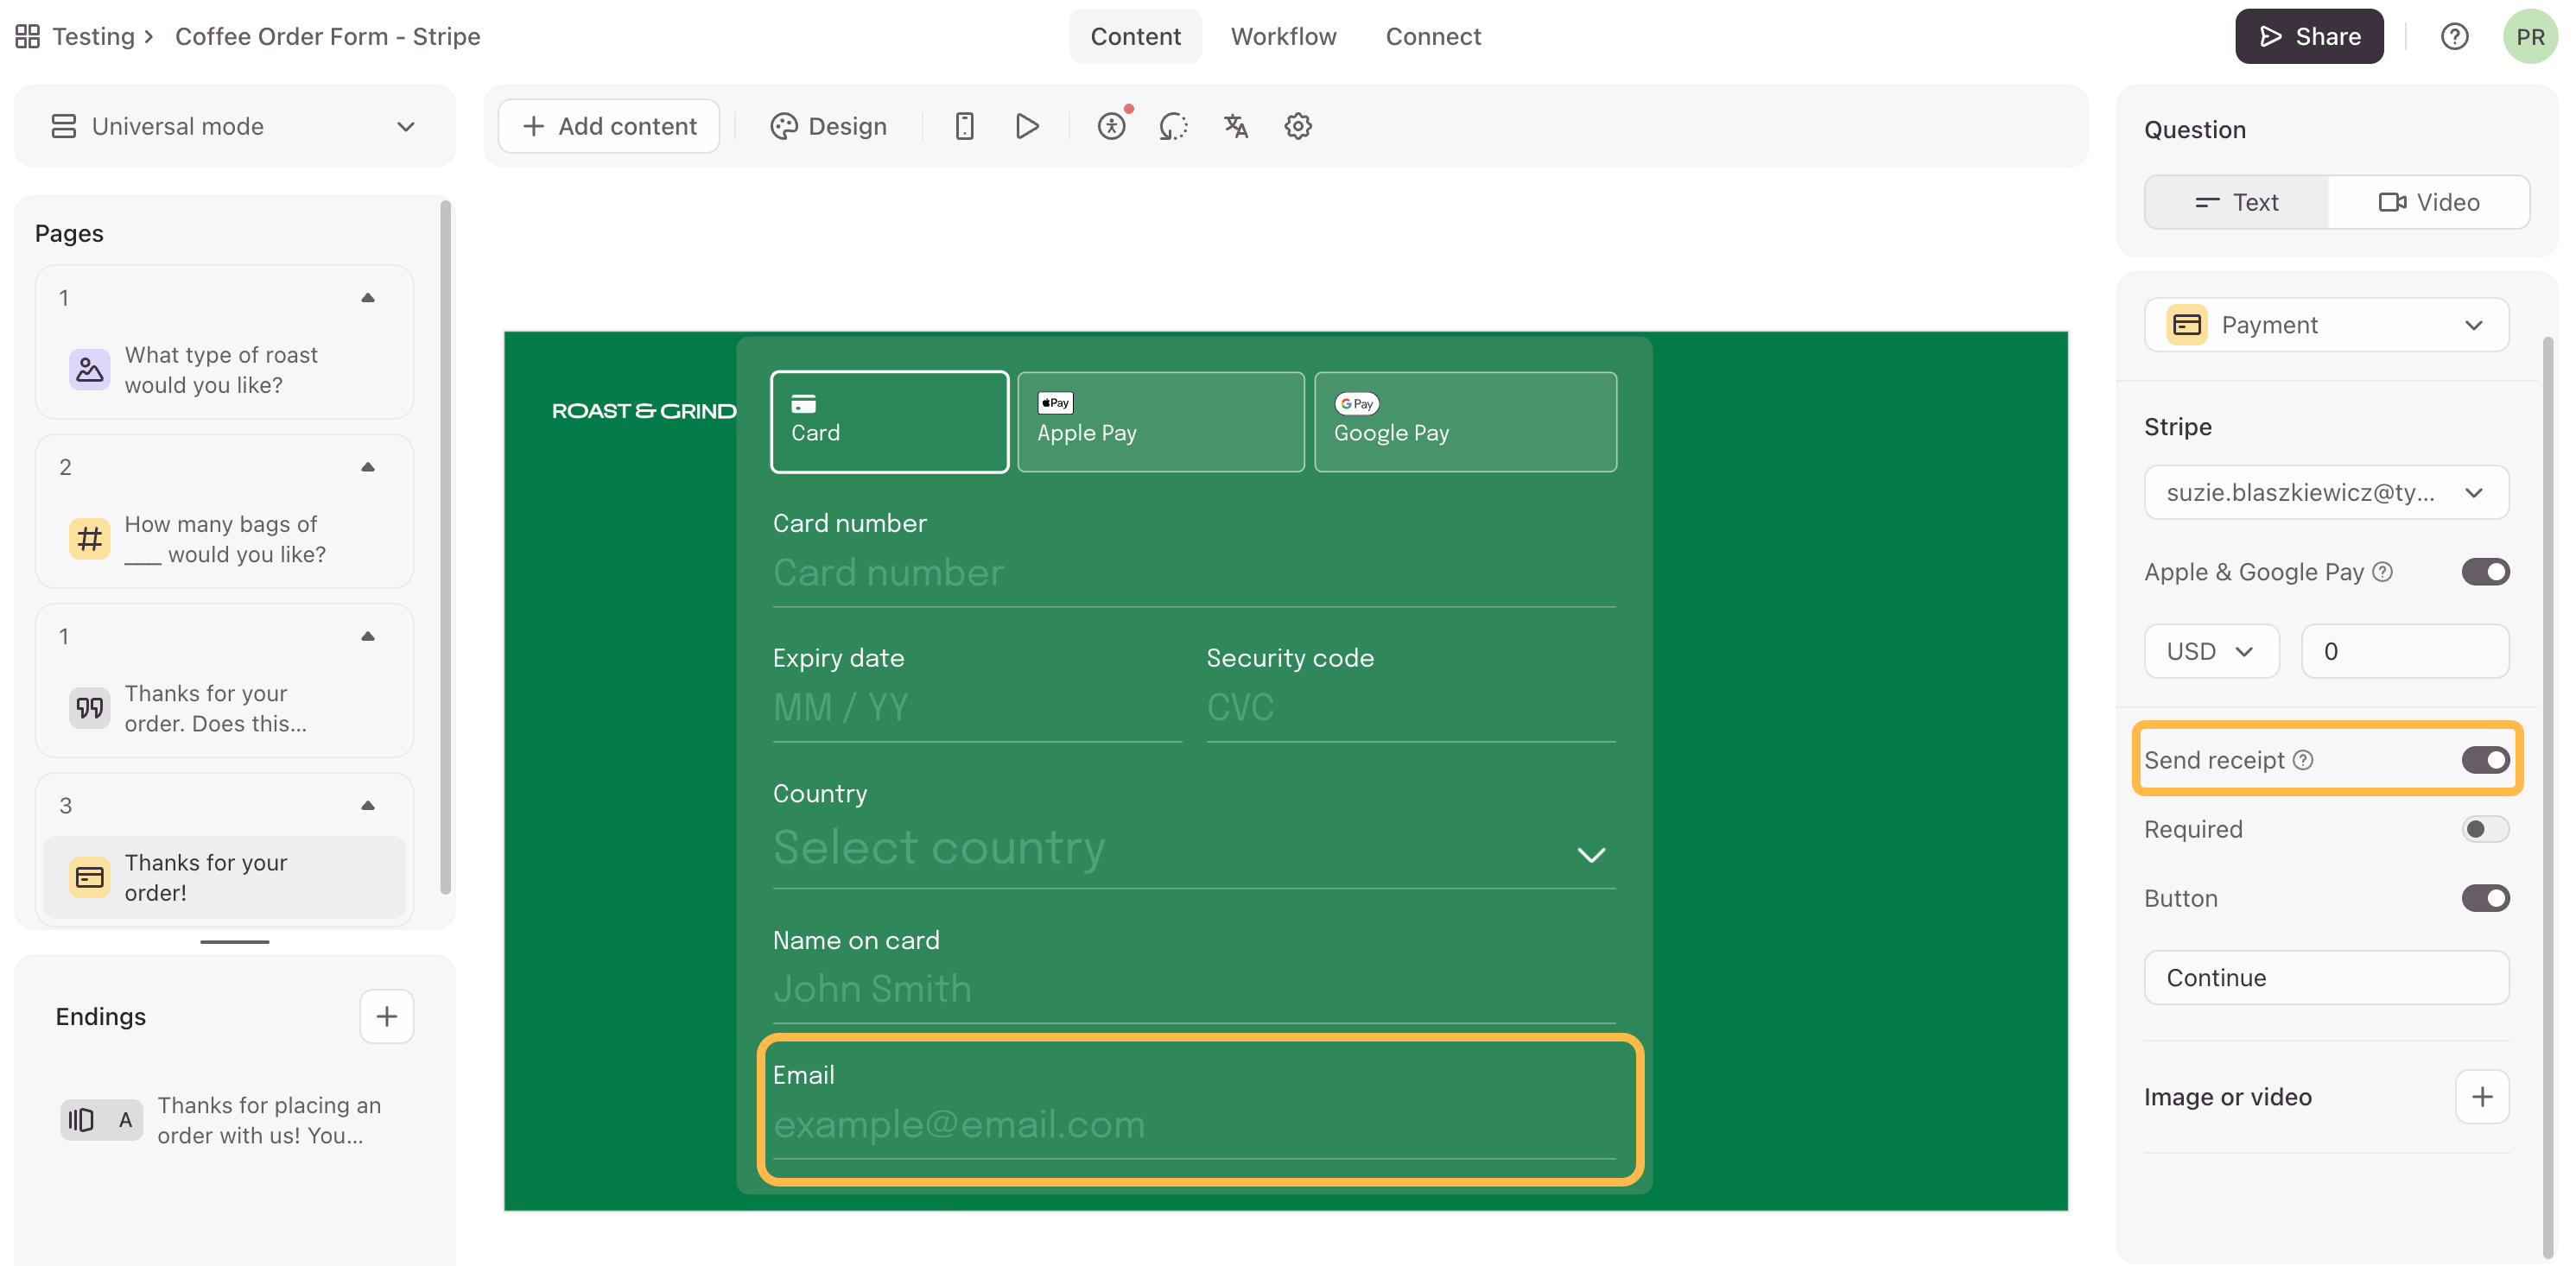Open the Universal mode dropdown

pyautogui.click(x=234, y=126)
